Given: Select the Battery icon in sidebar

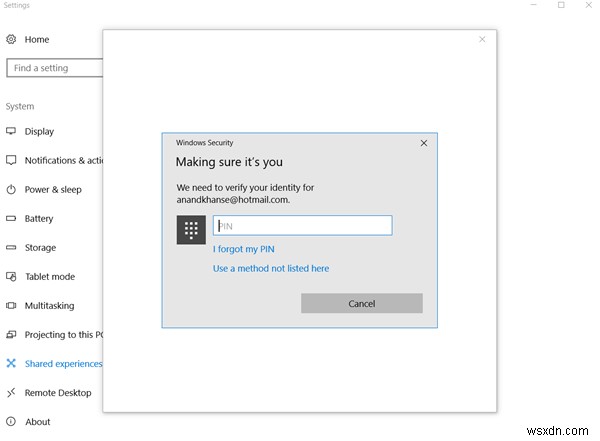Looking at the screenshot, I should click(11, 218).
